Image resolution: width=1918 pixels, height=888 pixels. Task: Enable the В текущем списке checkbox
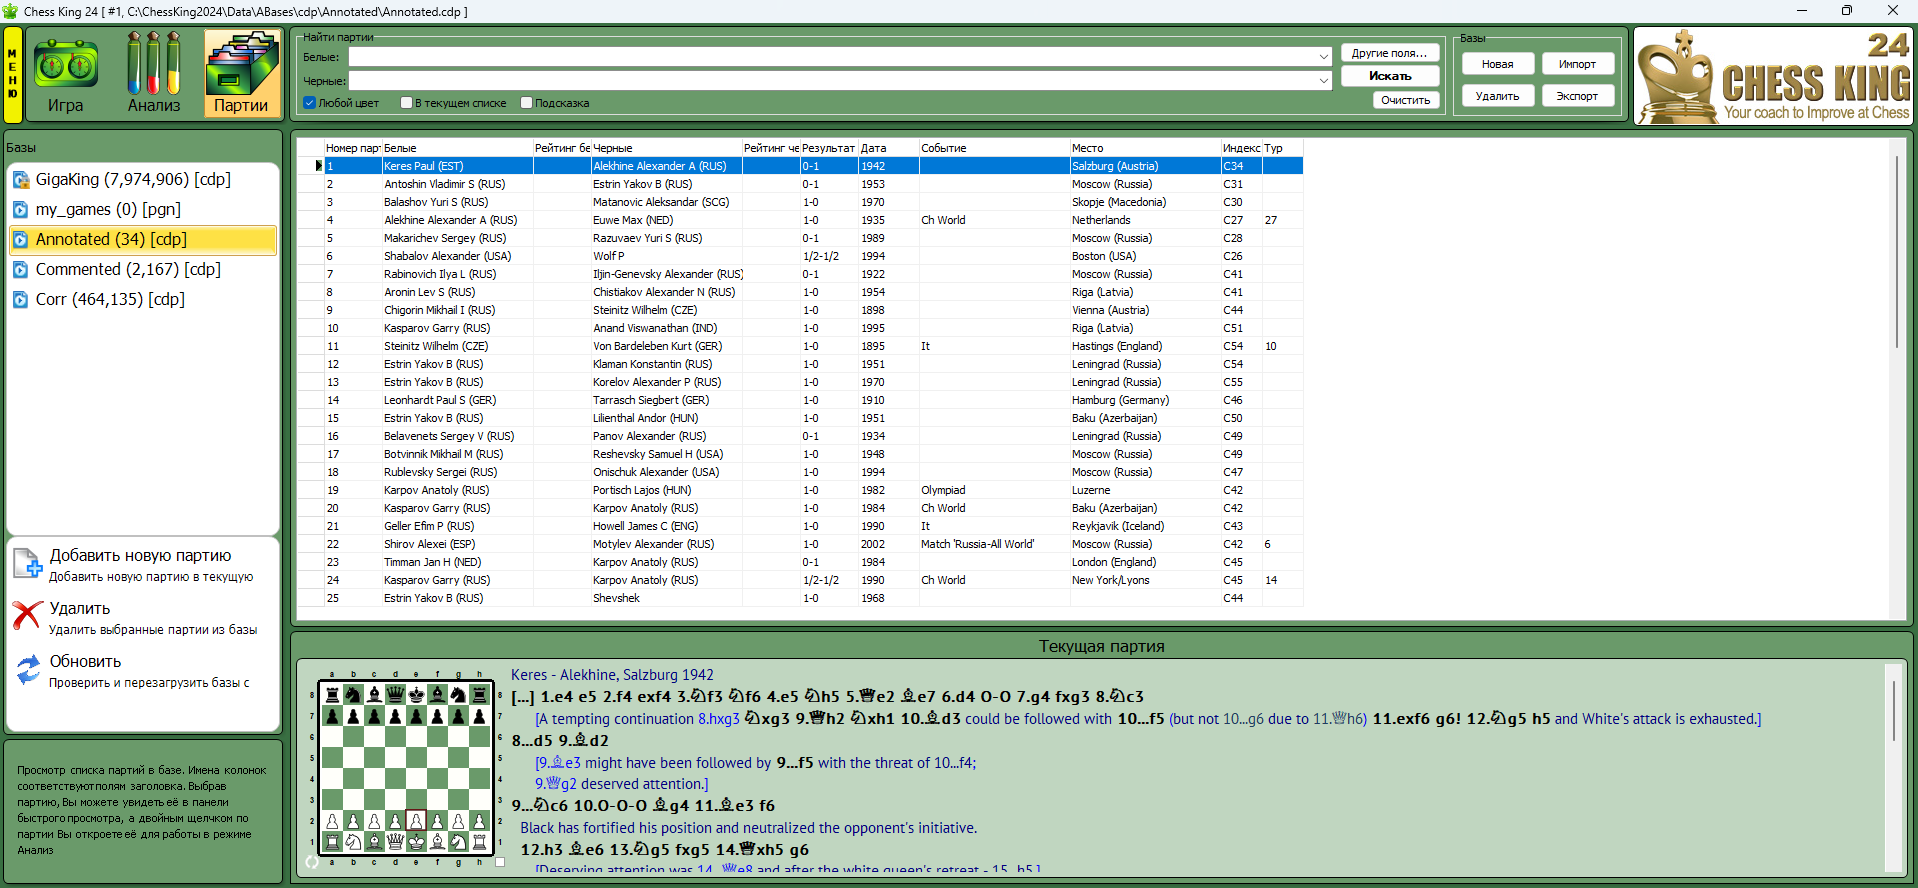406,103
